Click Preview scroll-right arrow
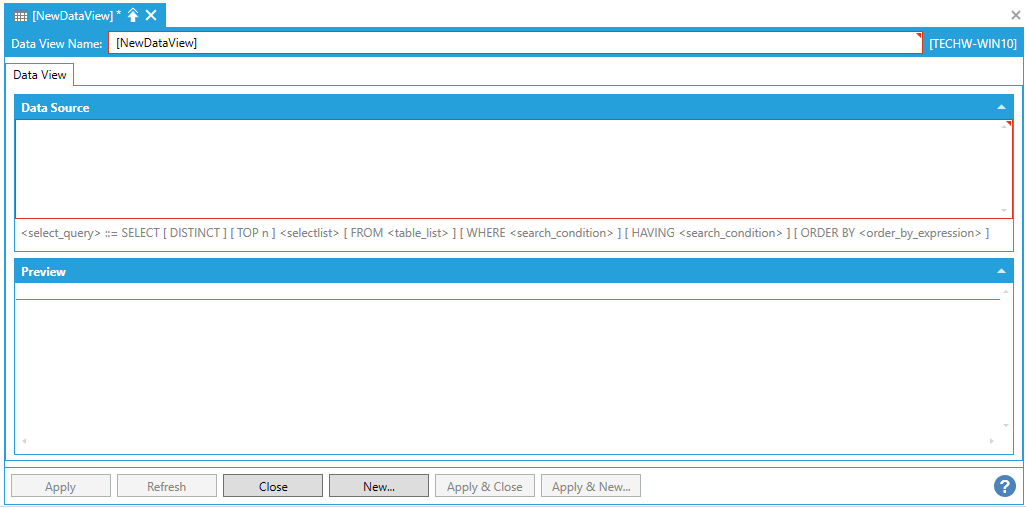 [992, 441]
